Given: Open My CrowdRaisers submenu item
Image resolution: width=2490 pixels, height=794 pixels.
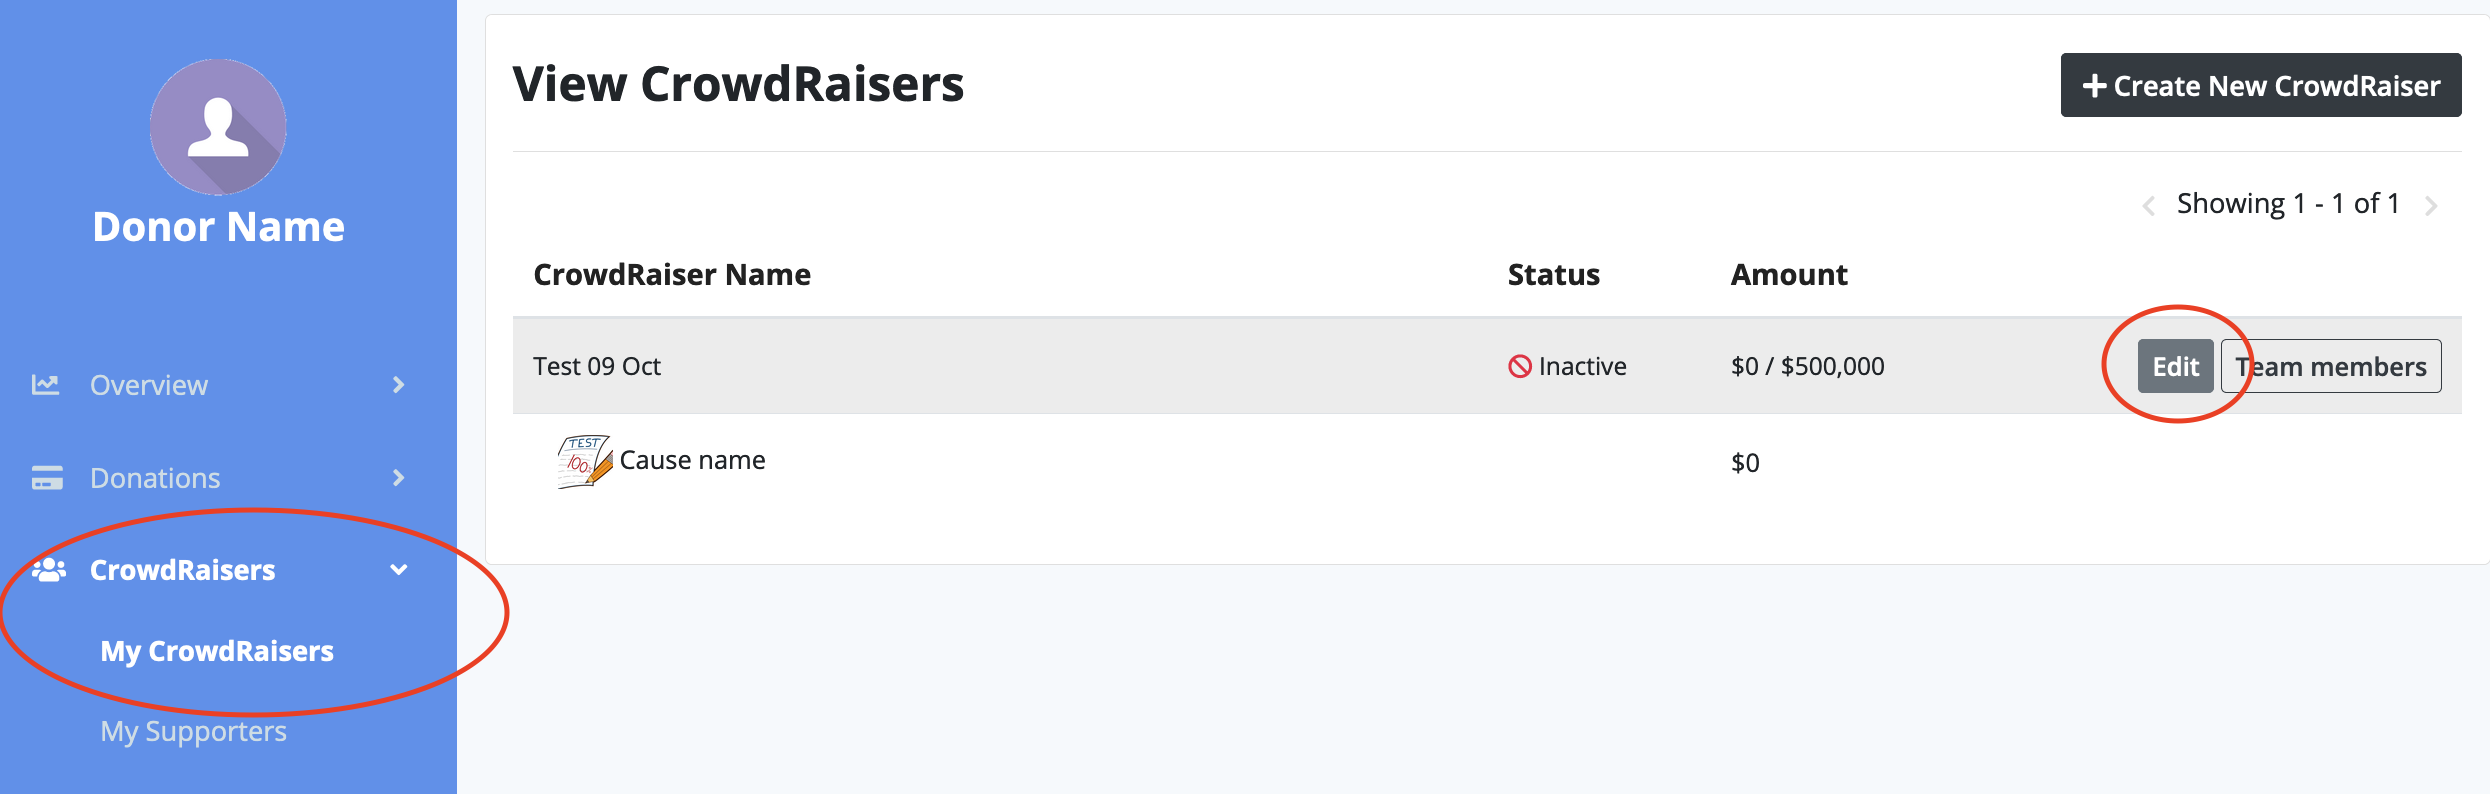Looking at the screenshot, I should [217, 651].
